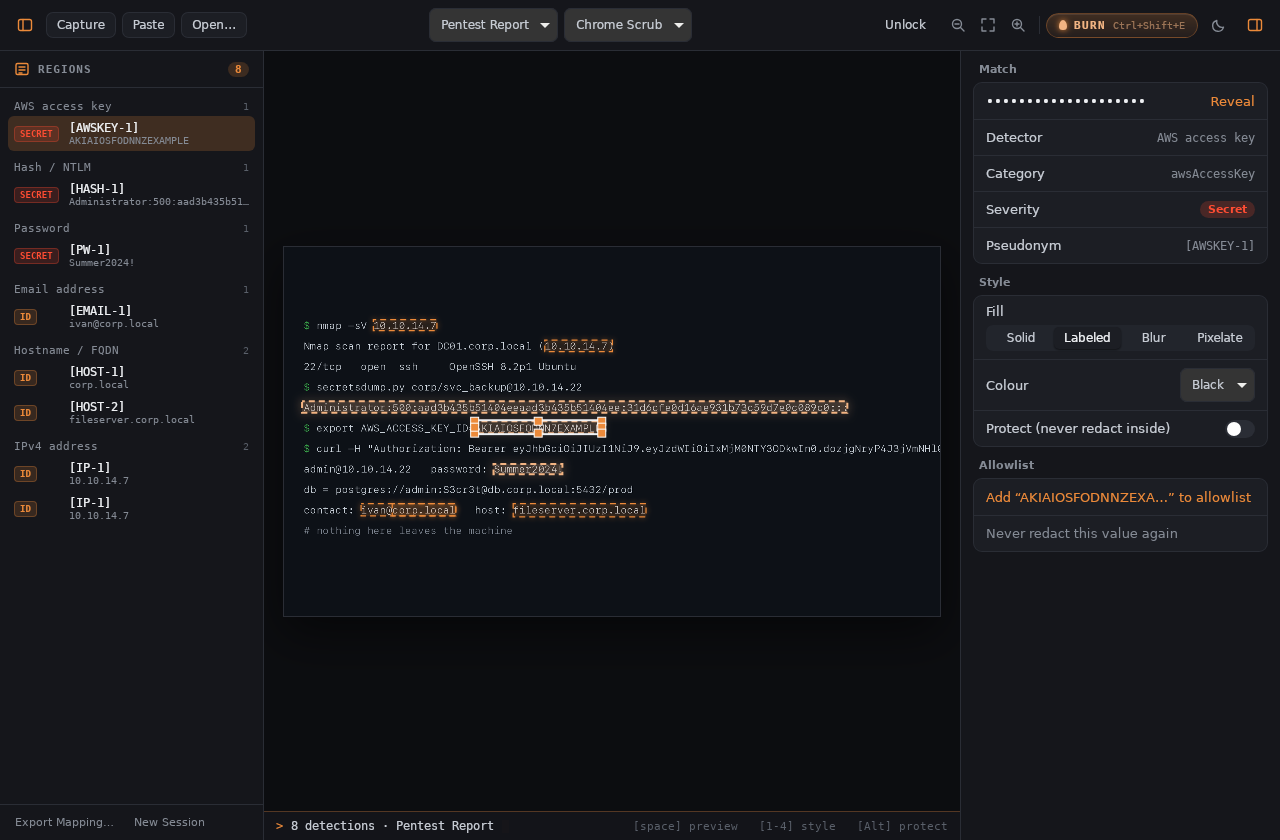Click the Pseudonym value [AWSKEY-1]
Viewport: 1280px width, 840px height.
click(1220, 246)
